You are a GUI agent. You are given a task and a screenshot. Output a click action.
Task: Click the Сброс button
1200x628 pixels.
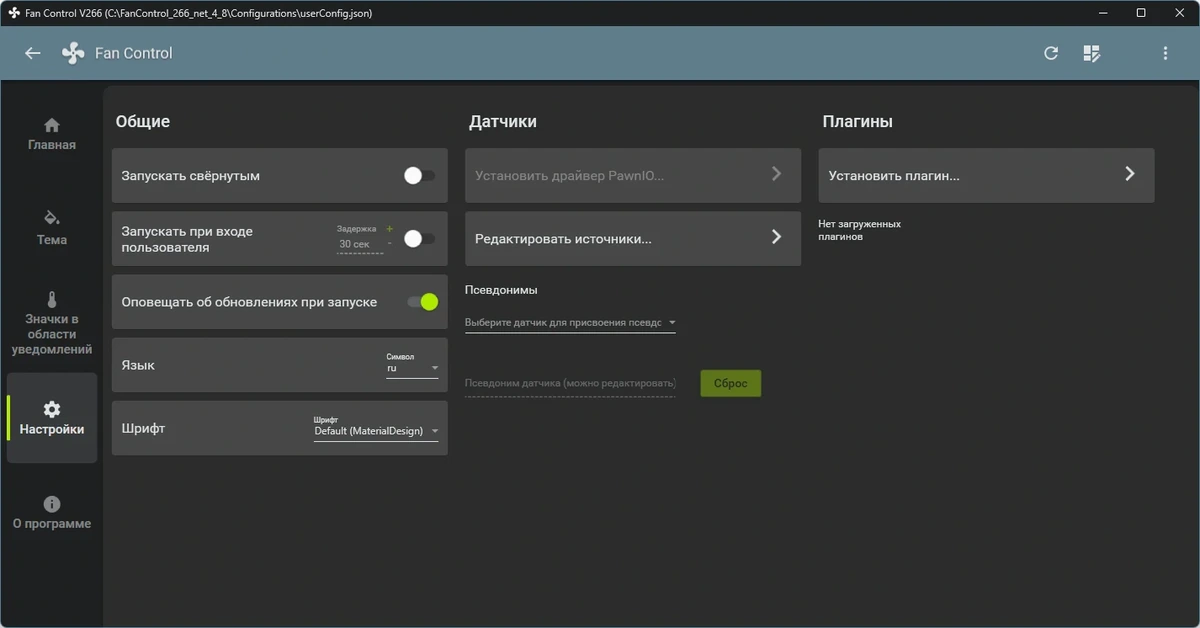[x=731, y=384]
